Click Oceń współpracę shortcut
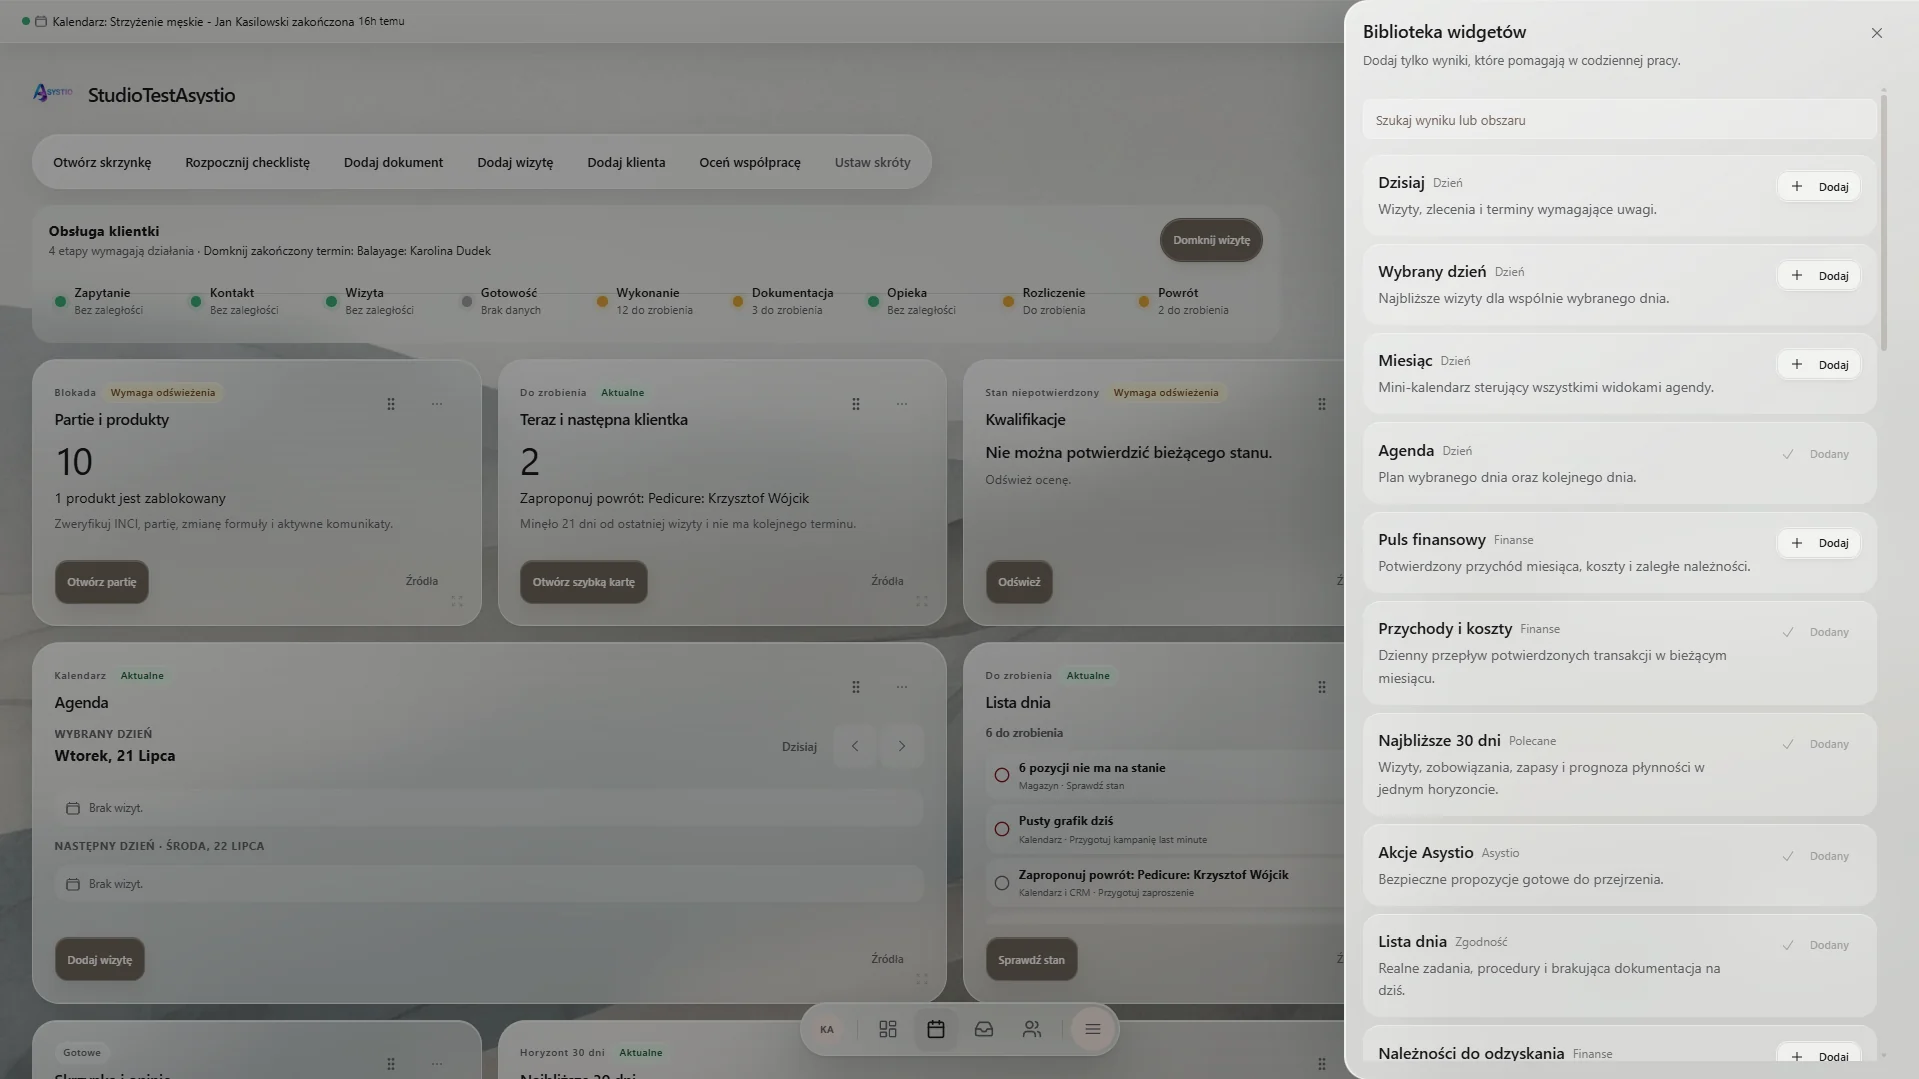 pos(750,162)
